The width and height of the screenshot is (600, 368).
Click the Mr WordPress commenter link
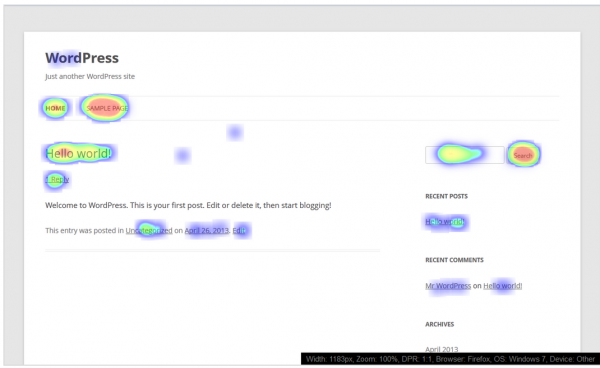[x=448, y=286]
